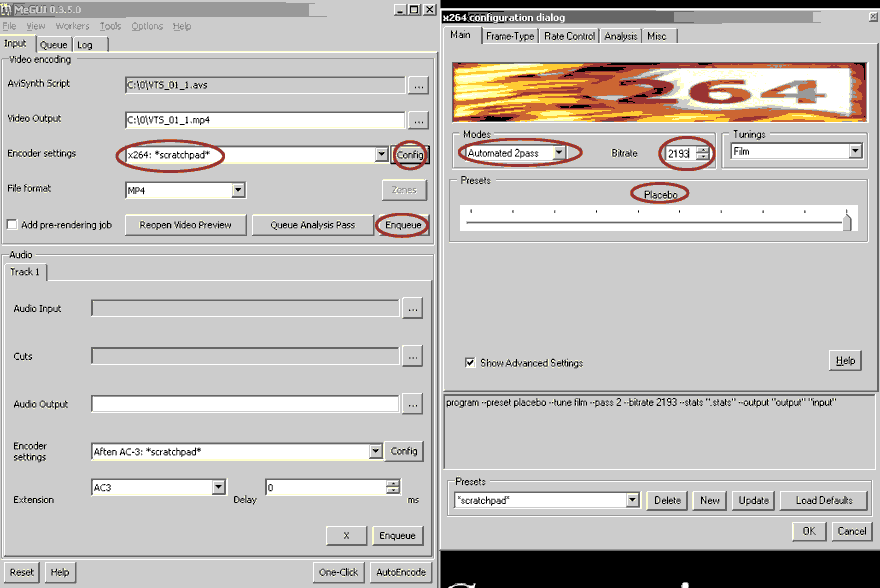Image resolution: width=880 pixels, height=588 pixels.
Task: Click the Zones button
Action: [x=404, y=190]
